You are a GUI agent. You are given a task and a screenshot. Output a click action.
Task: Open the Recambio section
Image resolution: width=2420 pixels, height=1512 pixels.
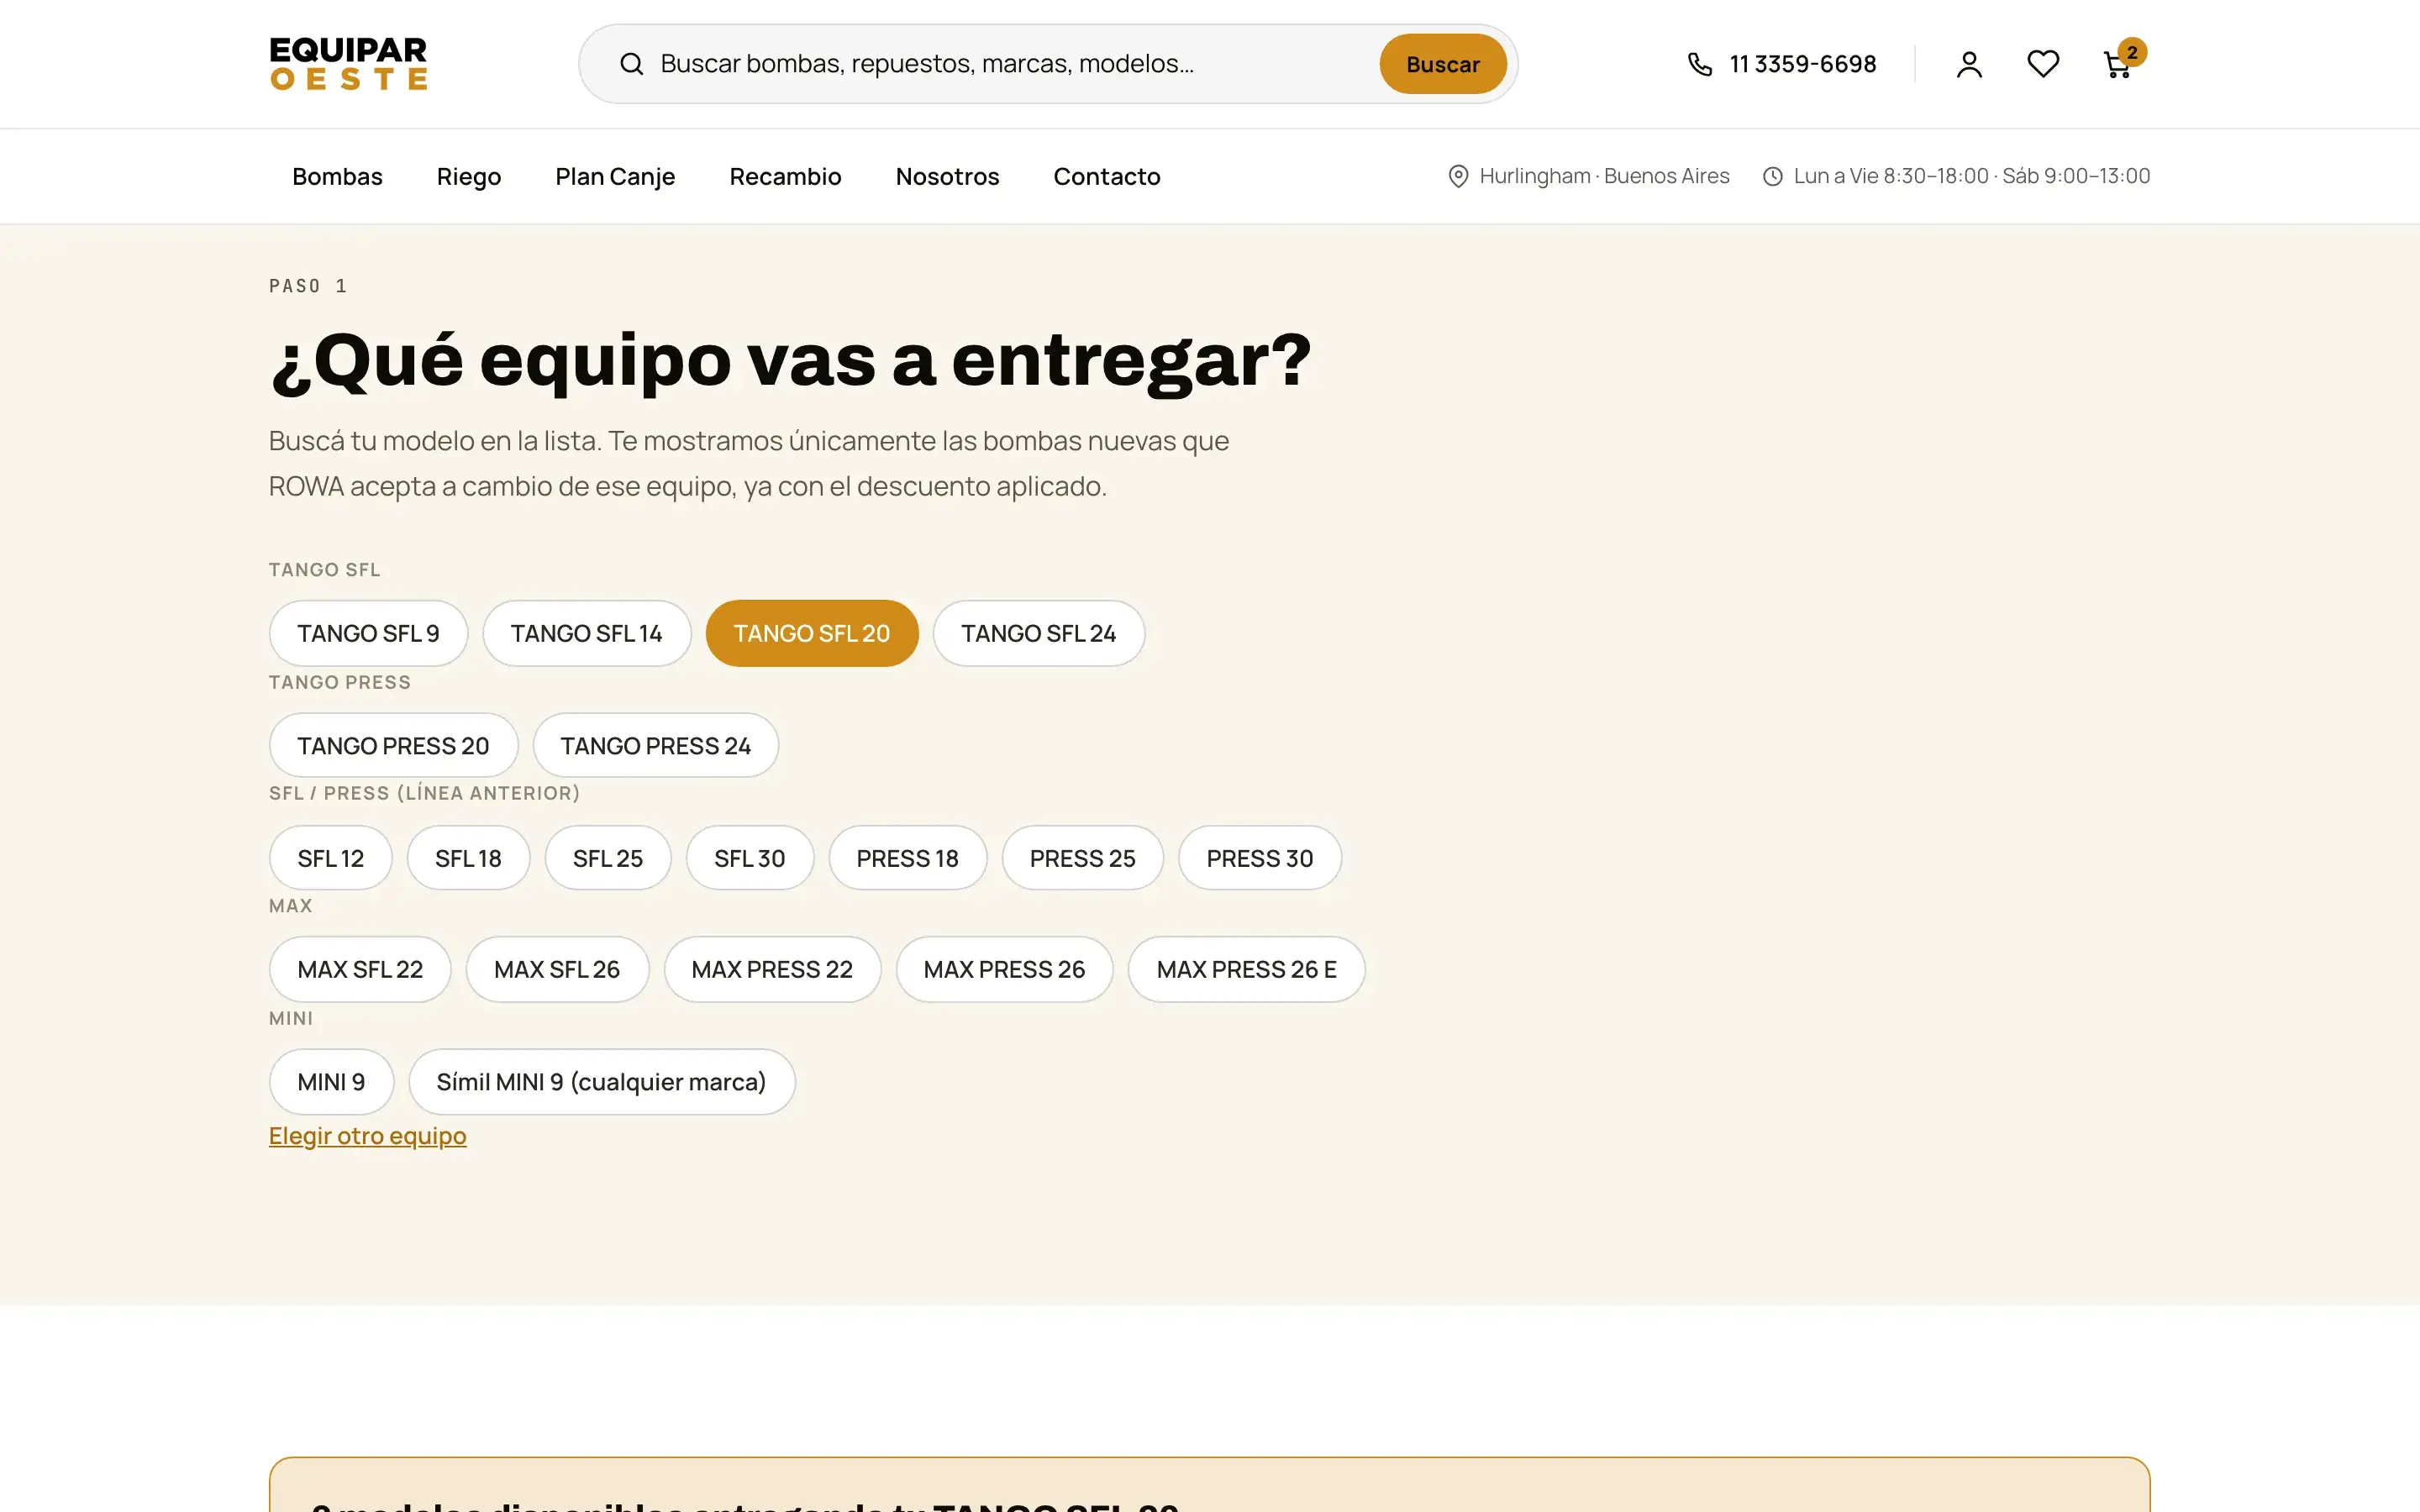pyautogui.click(x=785, y=176)
